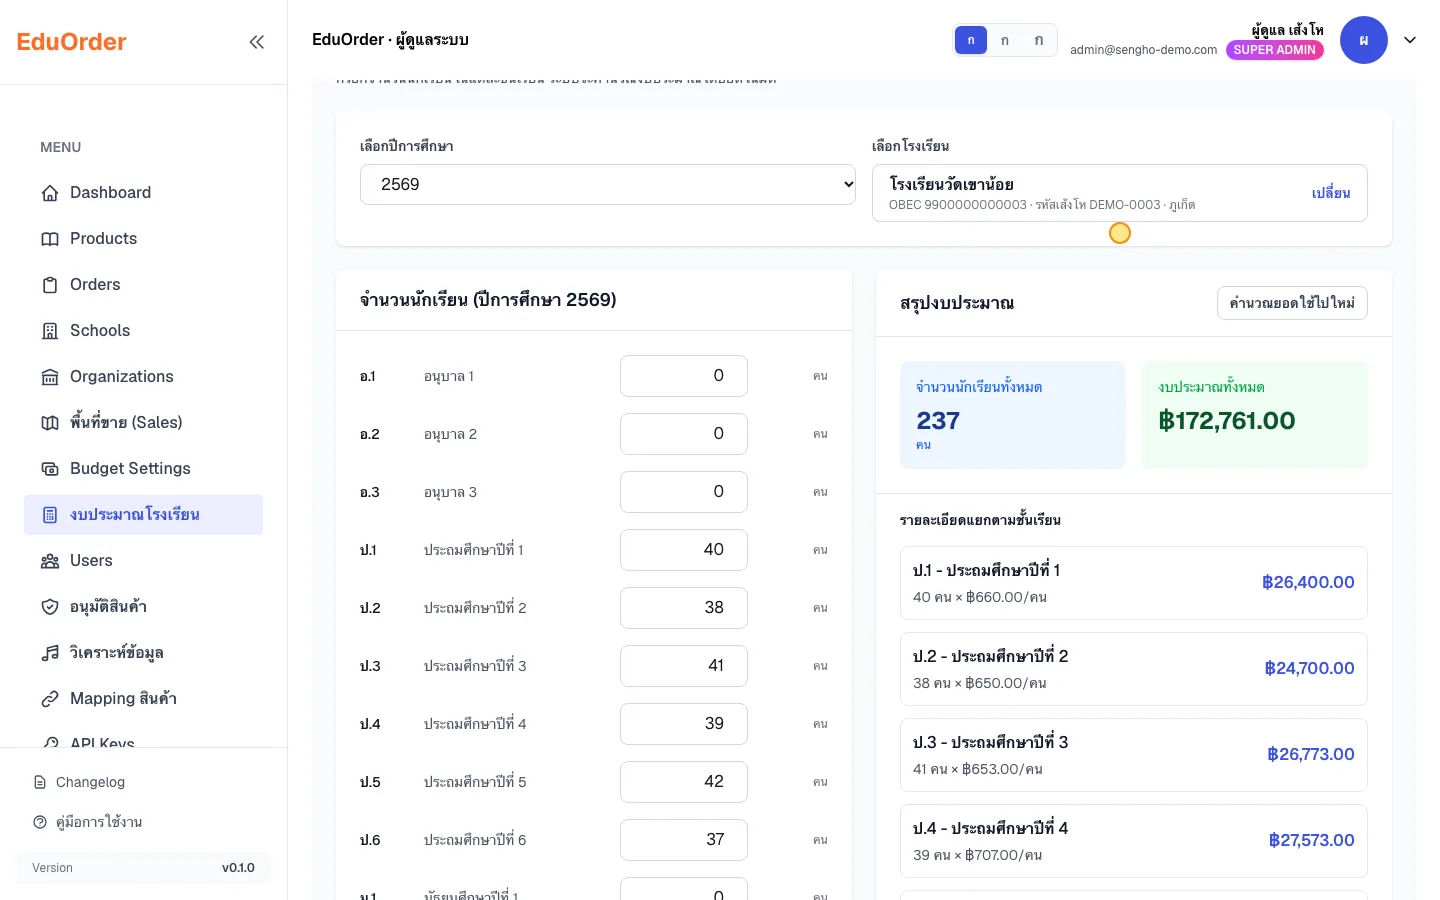Focus the ประถมศึกษาปีที่ 2 count field
This screenshot has height=900, width=1440.
684,608
